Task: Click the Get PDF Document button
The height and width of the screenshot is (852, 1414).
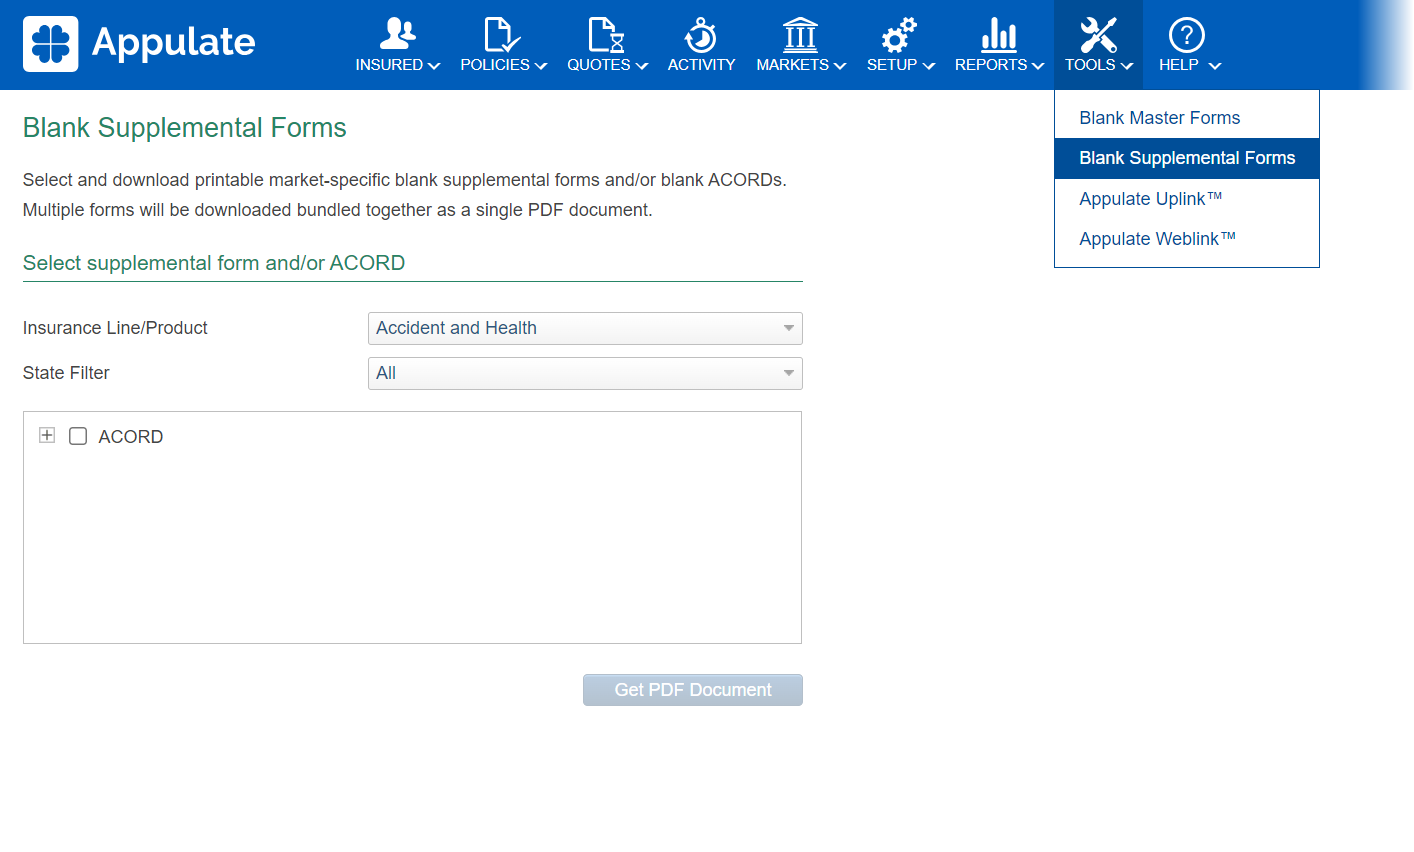Action: pyautogui.click(x=692, y=690)
